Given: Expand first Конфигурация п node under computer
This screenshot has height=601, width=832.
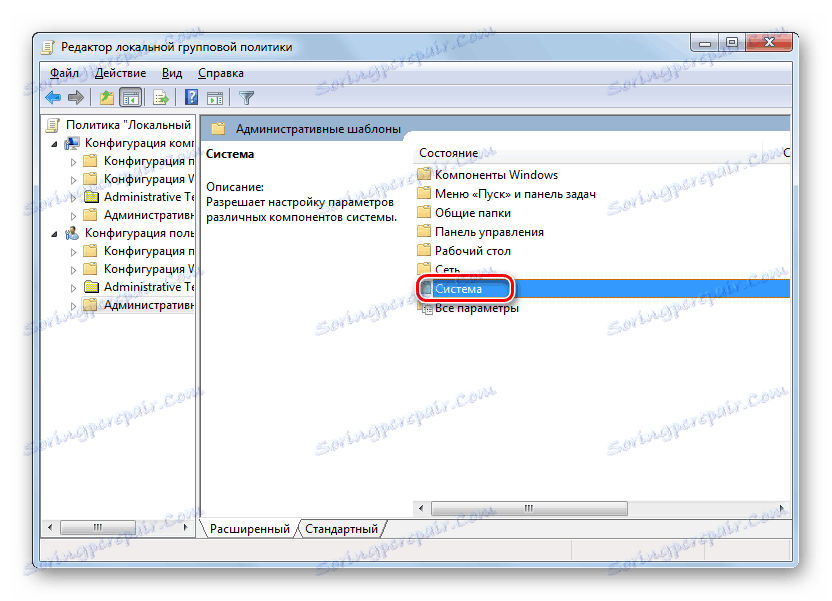Looking at the screenshot, I should pos(74,162).
